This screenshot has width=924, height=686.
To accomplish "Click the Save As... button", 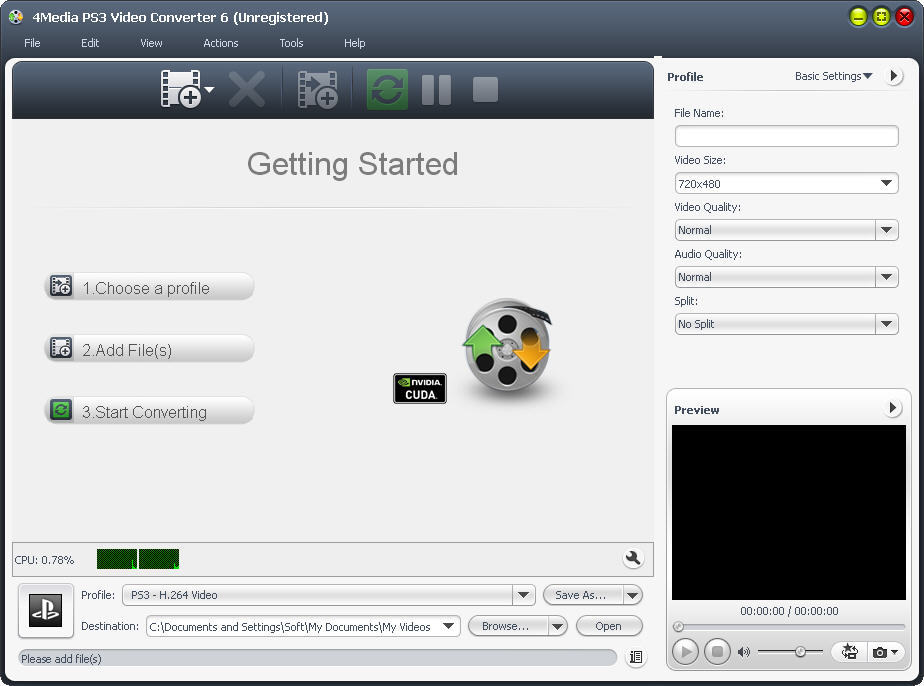I will (582, 595).
